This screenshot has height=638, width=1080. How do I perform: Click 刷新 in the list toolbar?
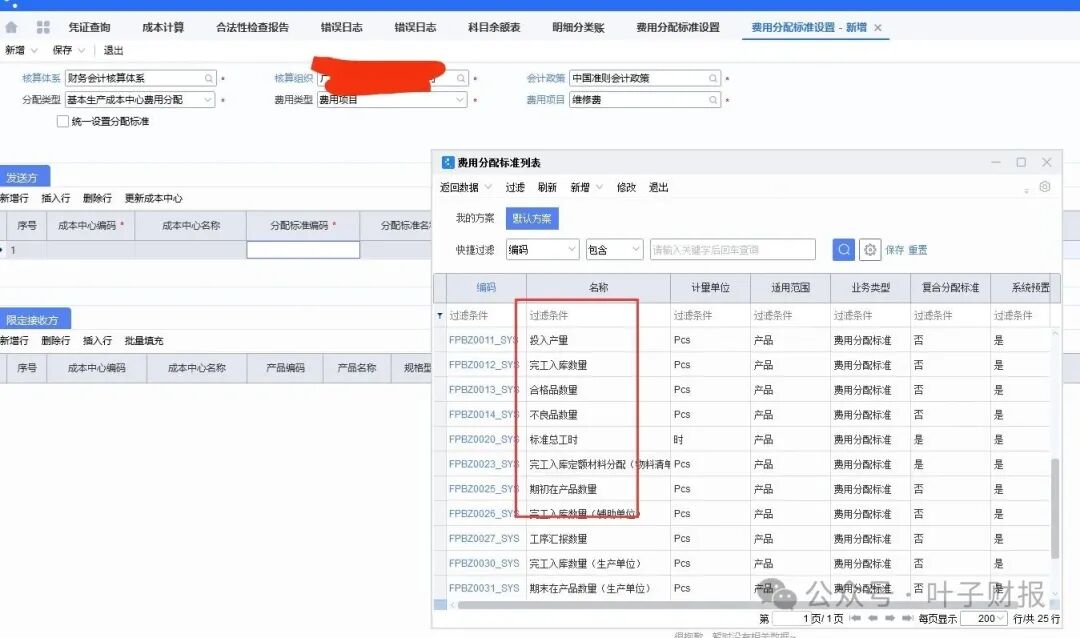[547, 187]
